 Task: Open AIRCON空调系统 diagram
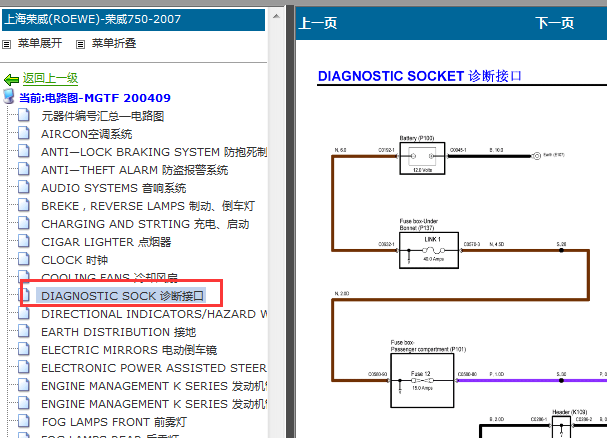87,134
